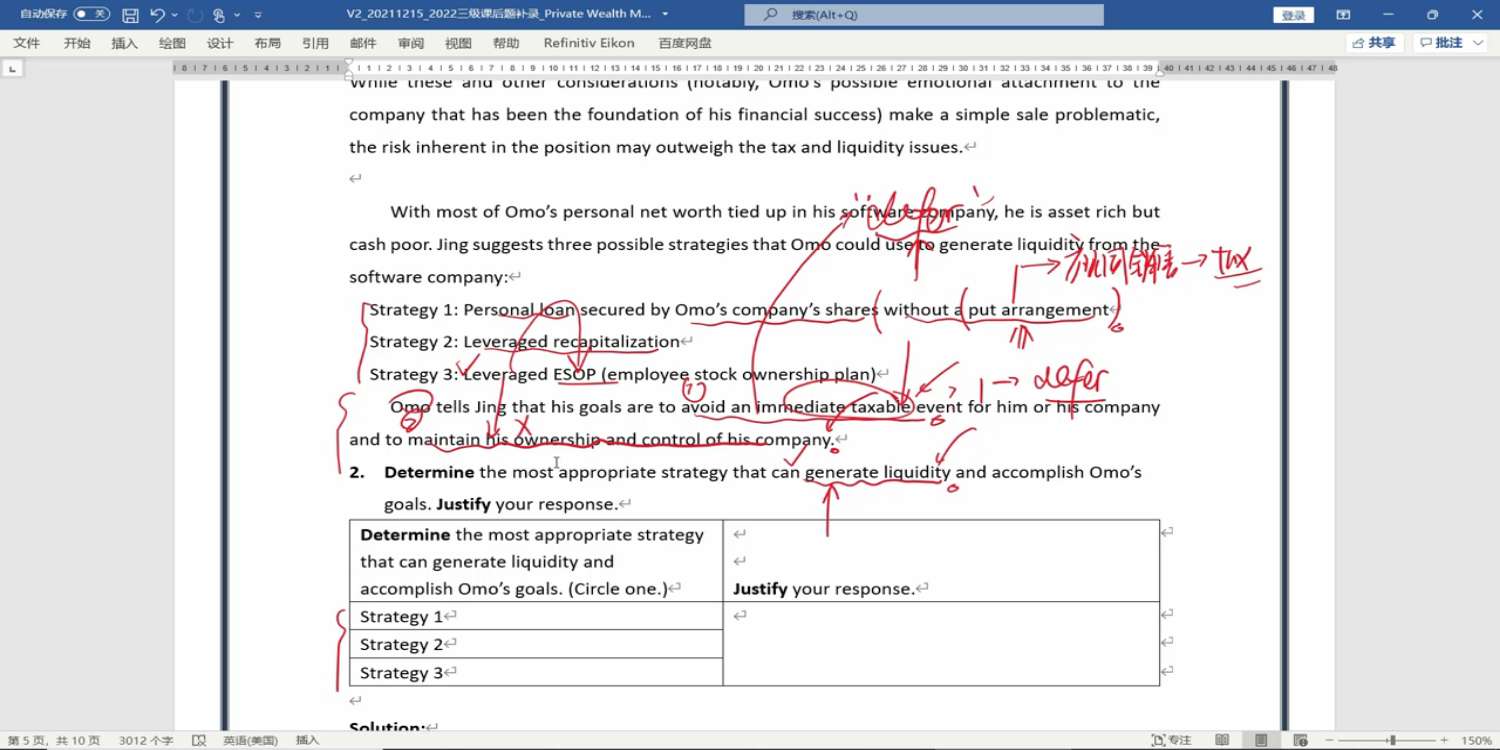
Task: Click the 登录 sign-in button
Action: click(x=1293, y=15)
